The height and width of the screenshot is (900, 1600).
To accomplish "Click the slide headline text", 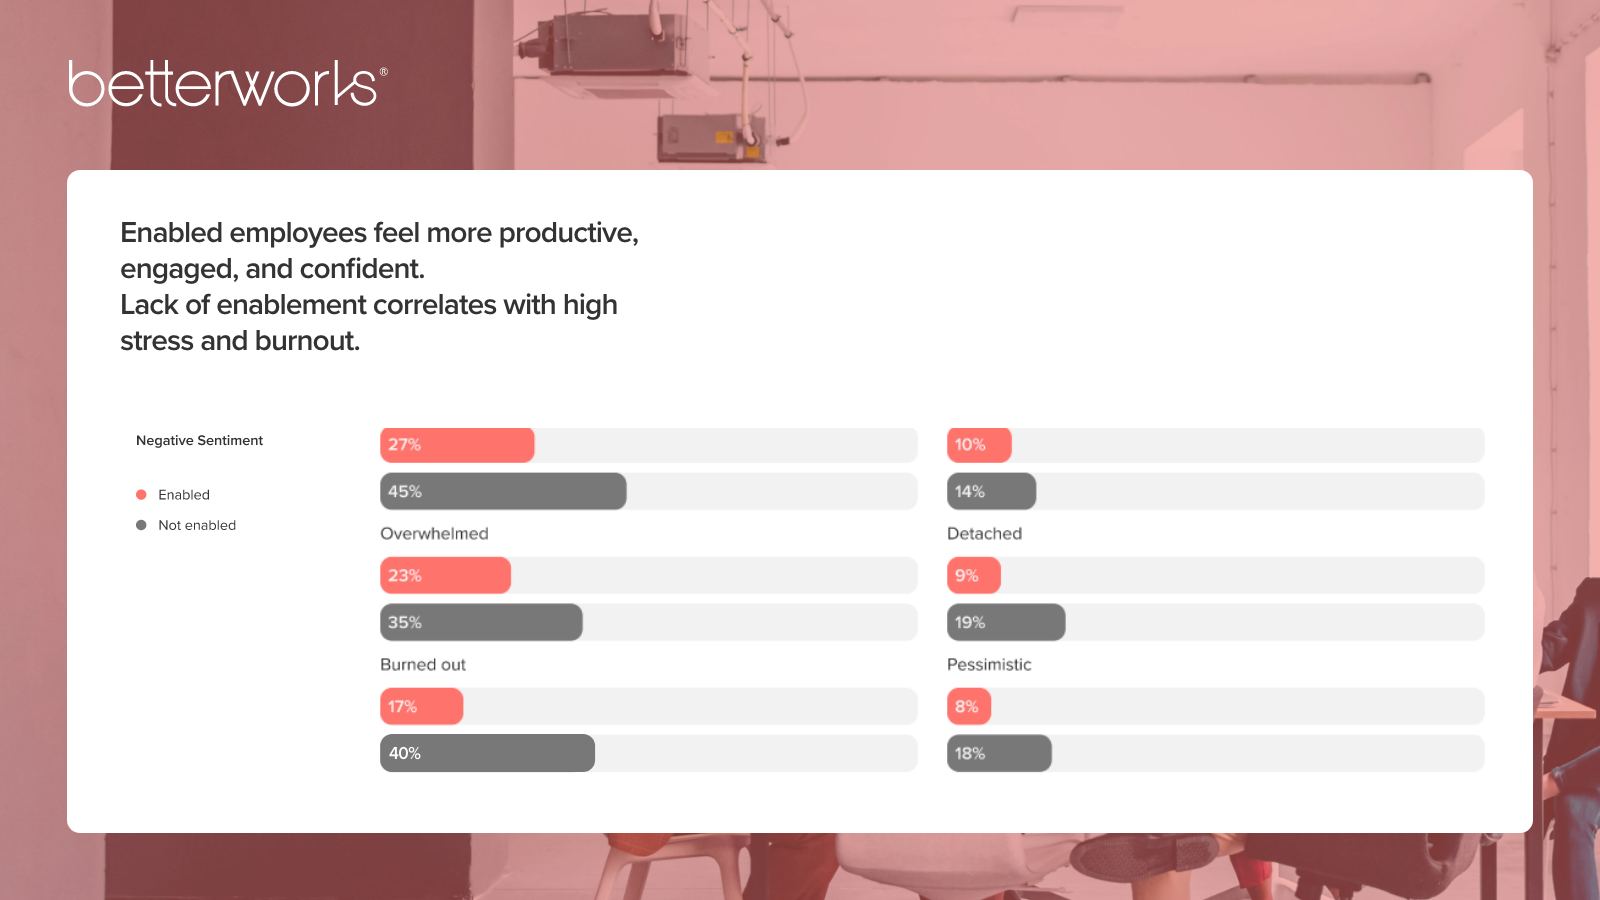I will (x=379, y=287).
